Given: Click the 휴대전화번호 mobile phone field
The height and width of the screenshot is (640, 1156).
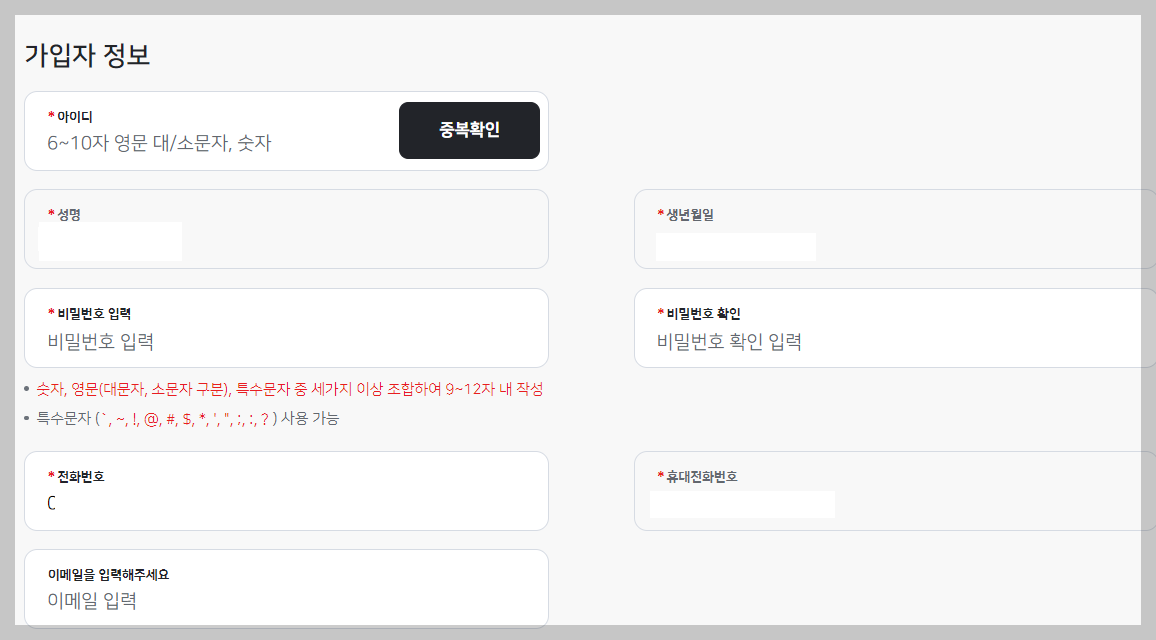Looking at the screenshot, I should [x=743, y=504].
